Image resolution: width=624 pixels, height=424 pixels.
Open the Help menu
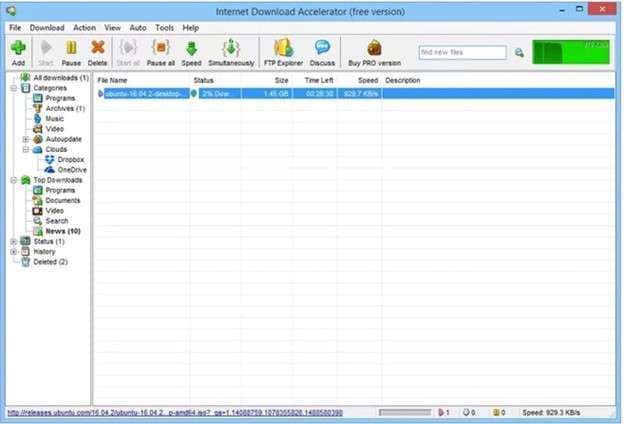[x=191, y=28]
